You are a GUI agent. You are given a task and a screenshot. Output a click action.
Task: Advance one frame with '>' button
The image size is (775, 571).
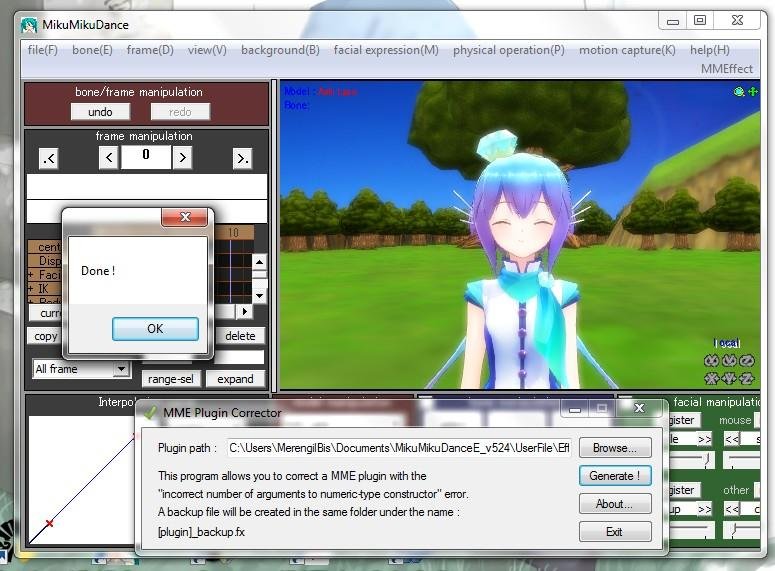click(x=182, y=158)
